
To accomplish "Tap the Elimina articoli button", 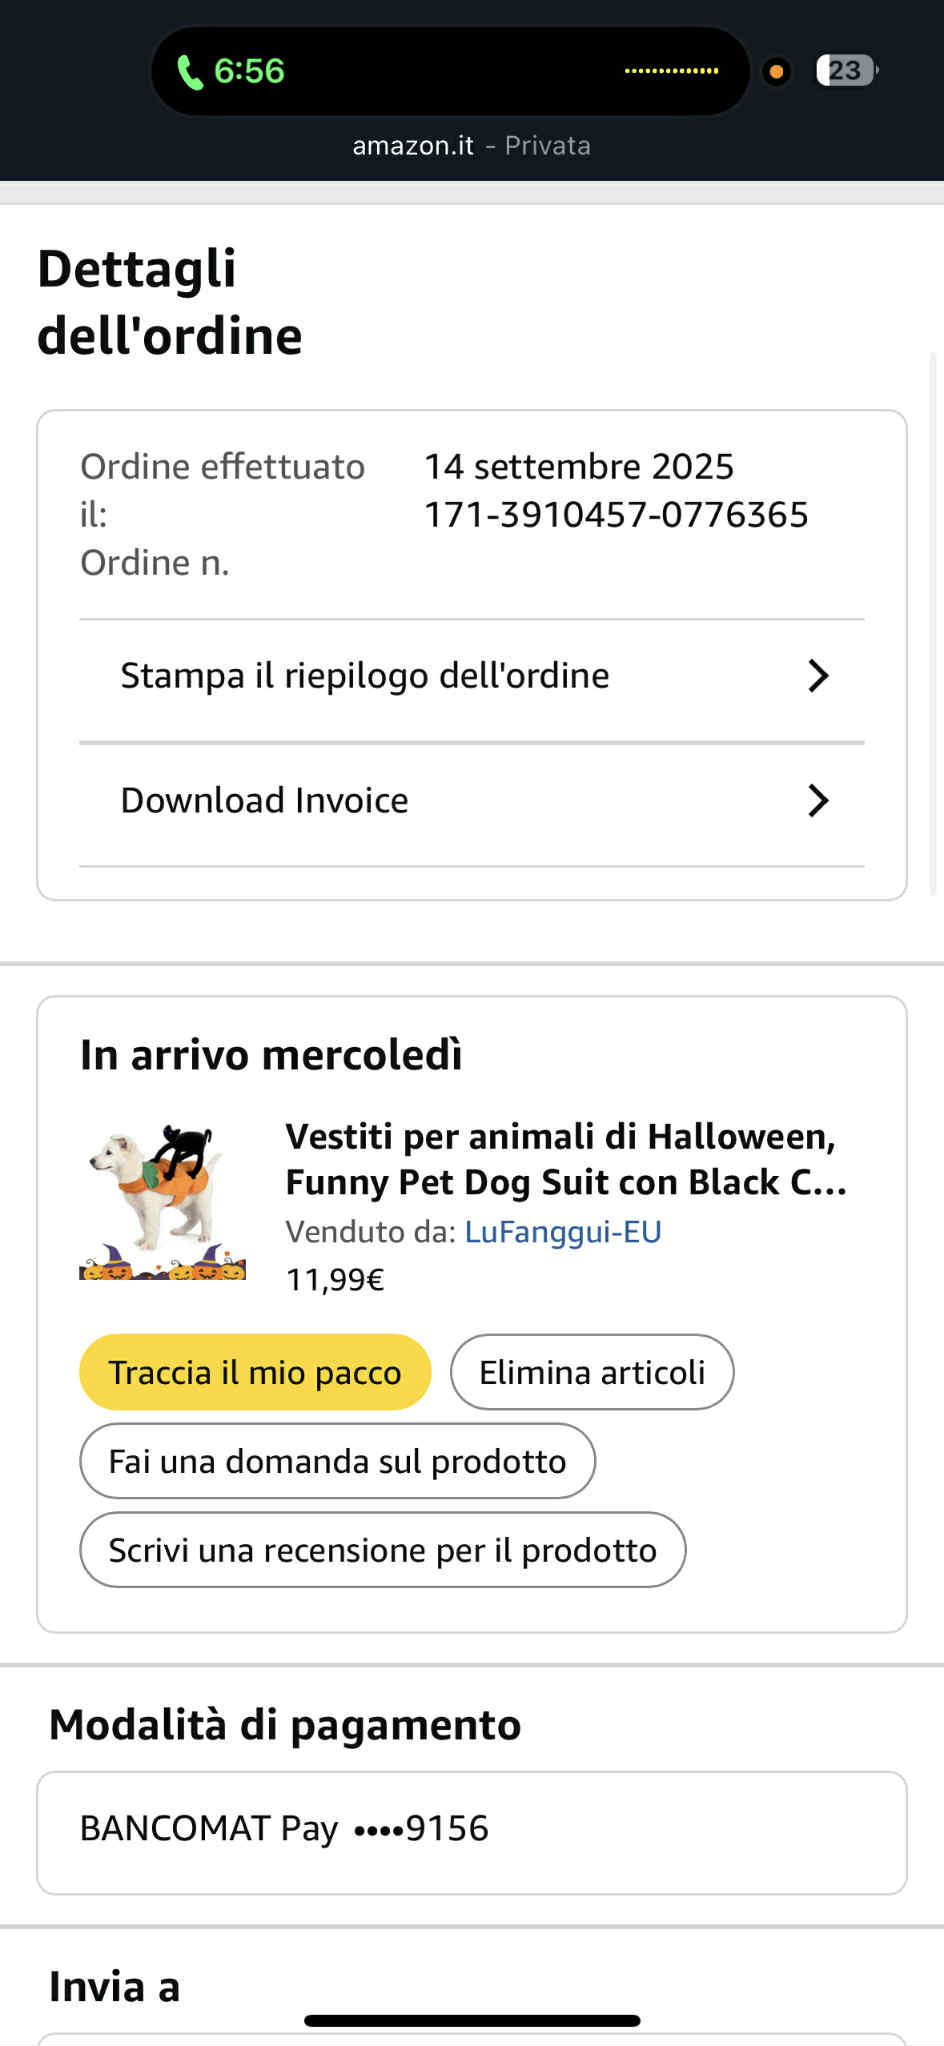I will (x=592, y=1372).
